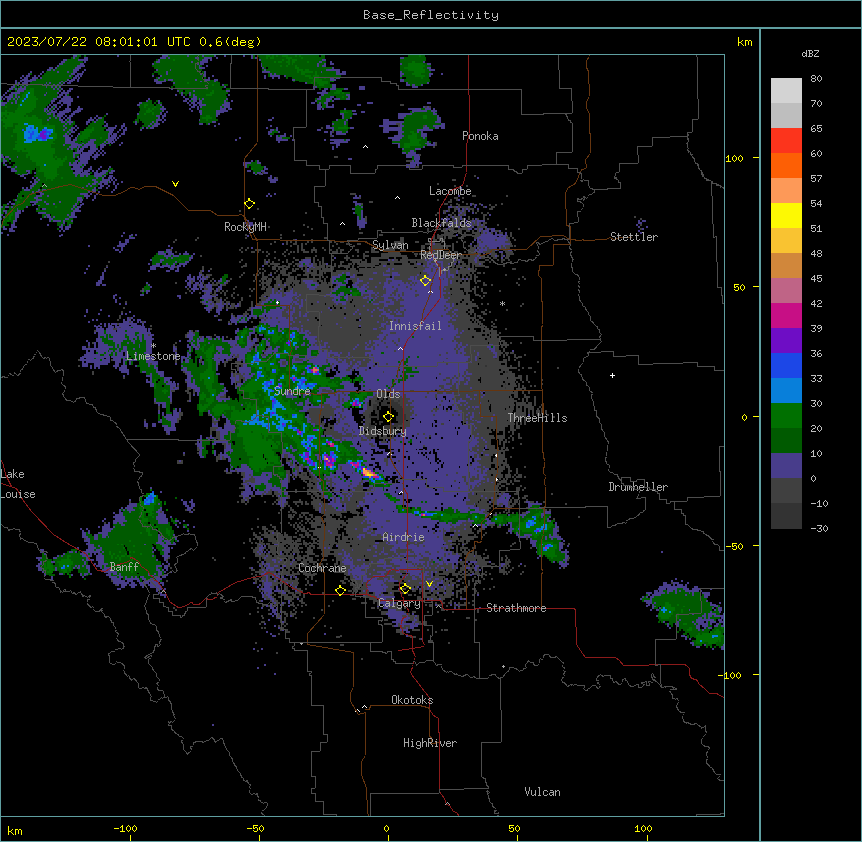Image resolution: width=862 pixels, height=842 pixels.
Task: Click the dBZ legend heading
Action: tap(810, 54)
